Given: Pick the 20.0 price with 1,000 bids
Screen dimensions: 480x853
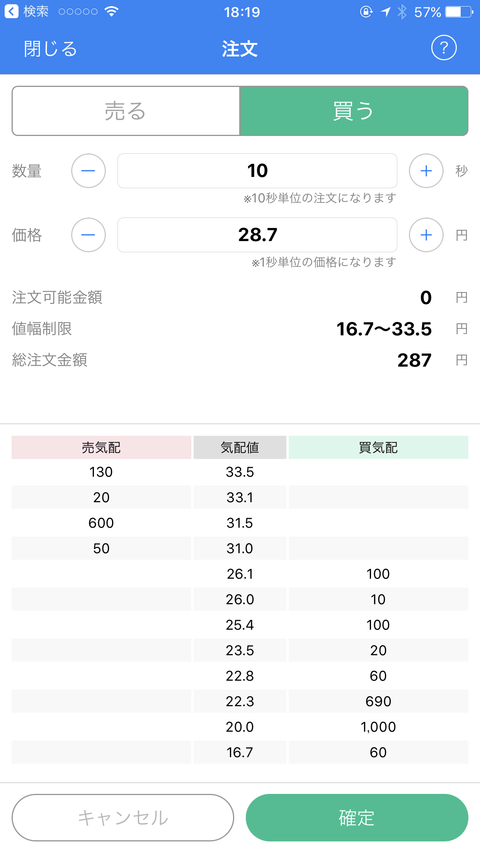Looking at the screenshot, I should click(240, 727).
